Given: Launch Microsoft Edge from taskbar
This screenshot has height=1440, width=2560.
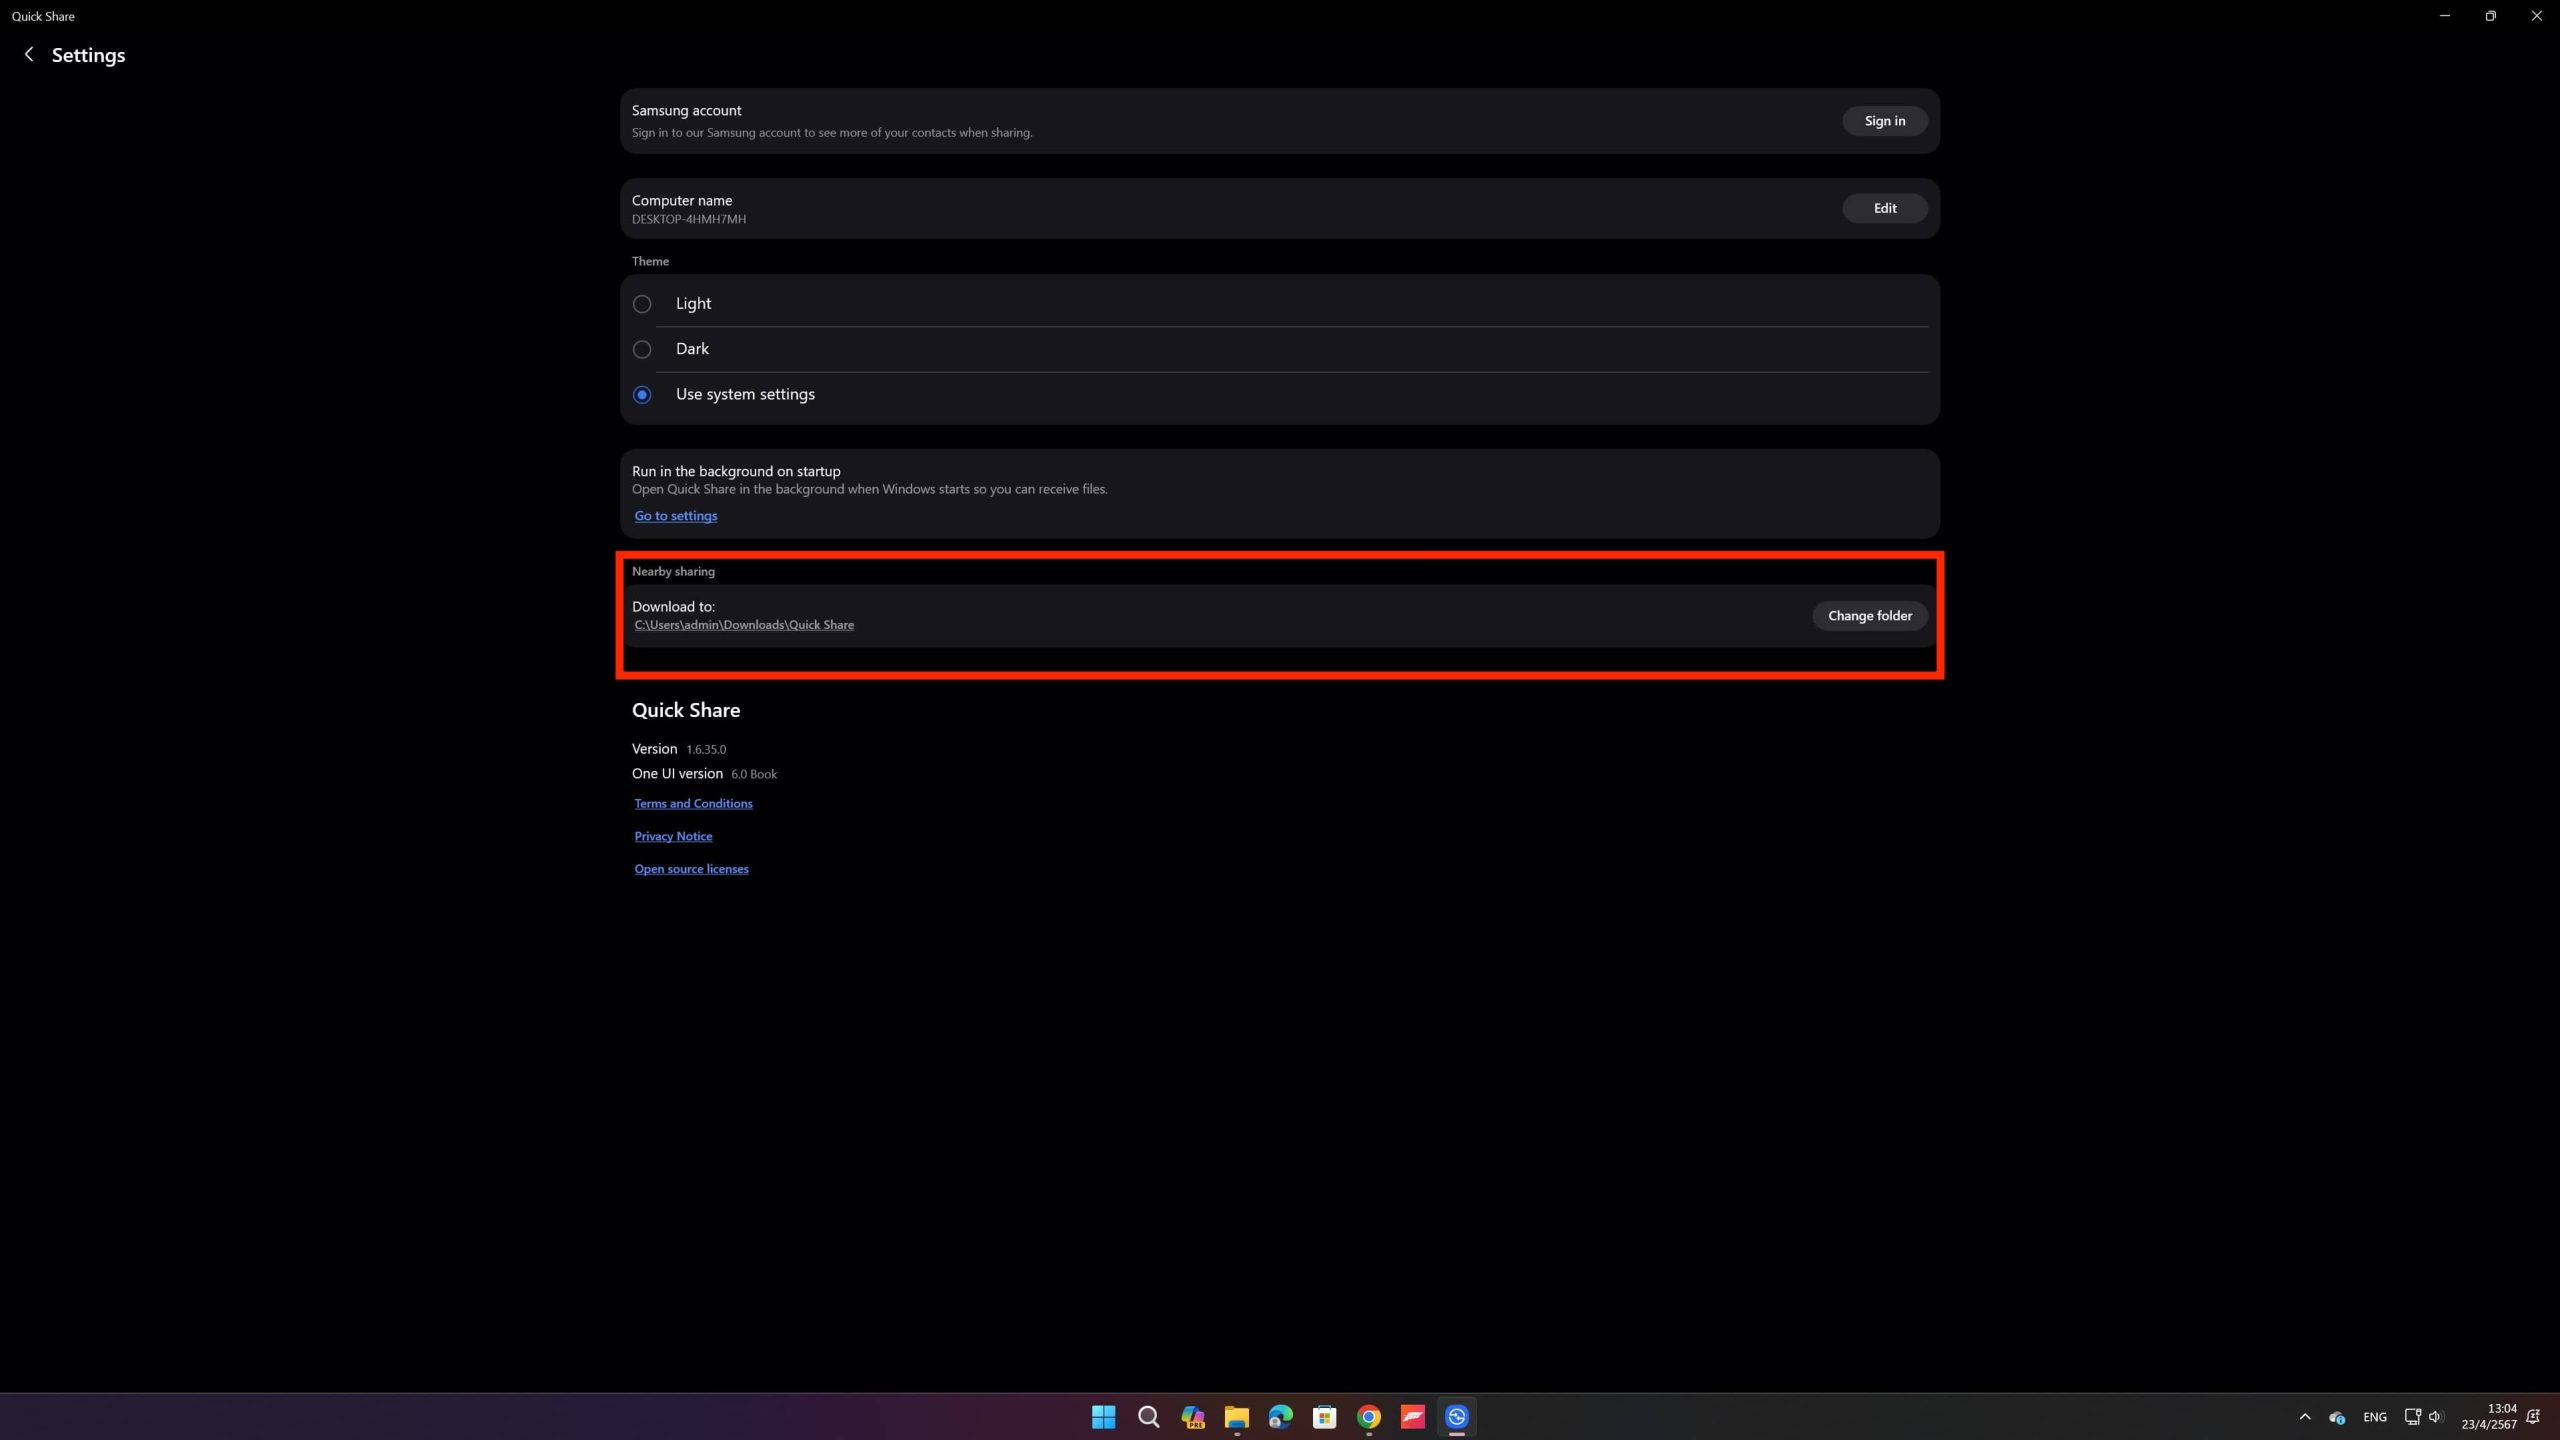Looking at the screenshot, I should [1280, 1416].
